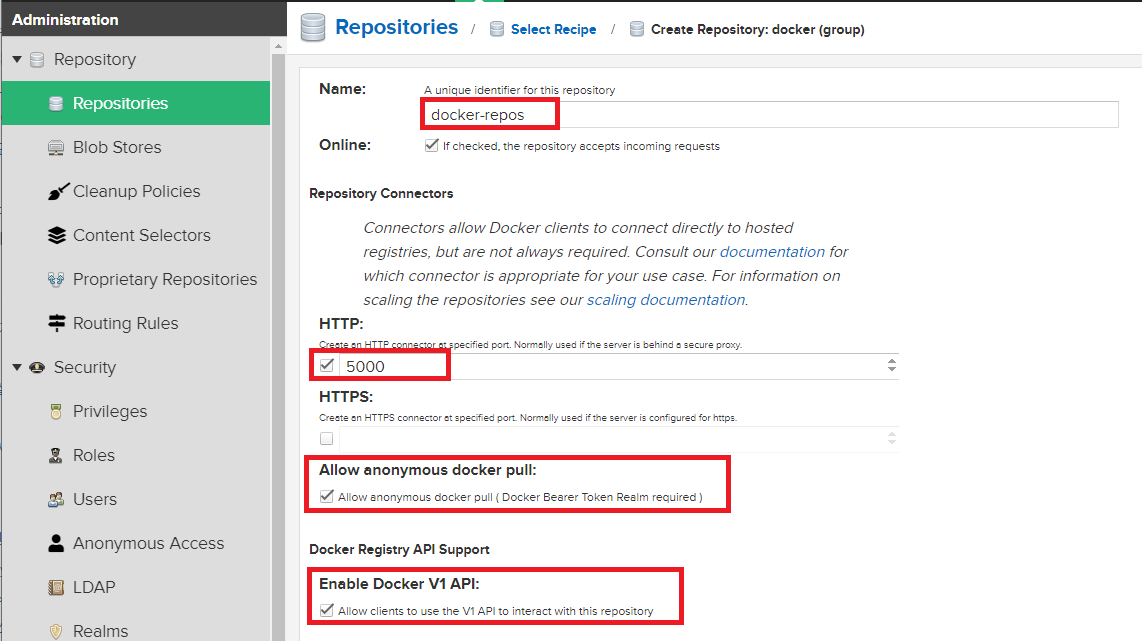The width and height of the screenshot is (1142, 641).
Task: Click the Docker Registry API Support heading
Action: coord(399,549)
